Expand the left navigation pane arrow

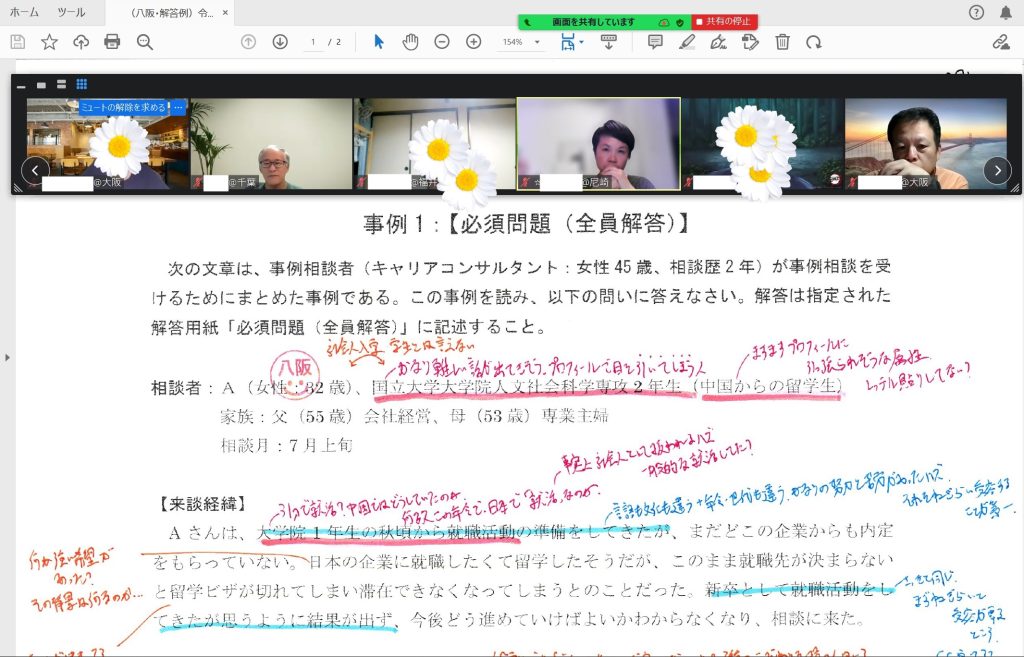tap(7, 357)
